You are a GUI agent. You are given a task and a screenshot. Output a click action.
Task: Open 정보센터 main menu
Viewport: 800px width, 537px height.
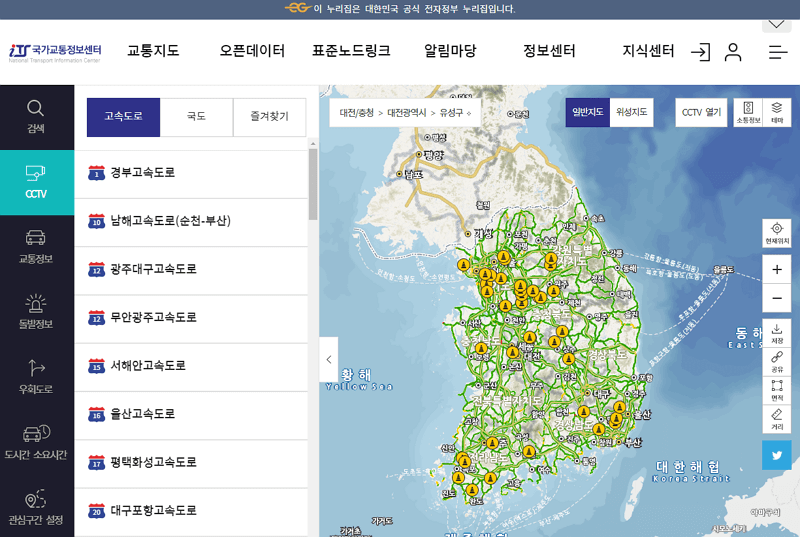click(549, 50)
